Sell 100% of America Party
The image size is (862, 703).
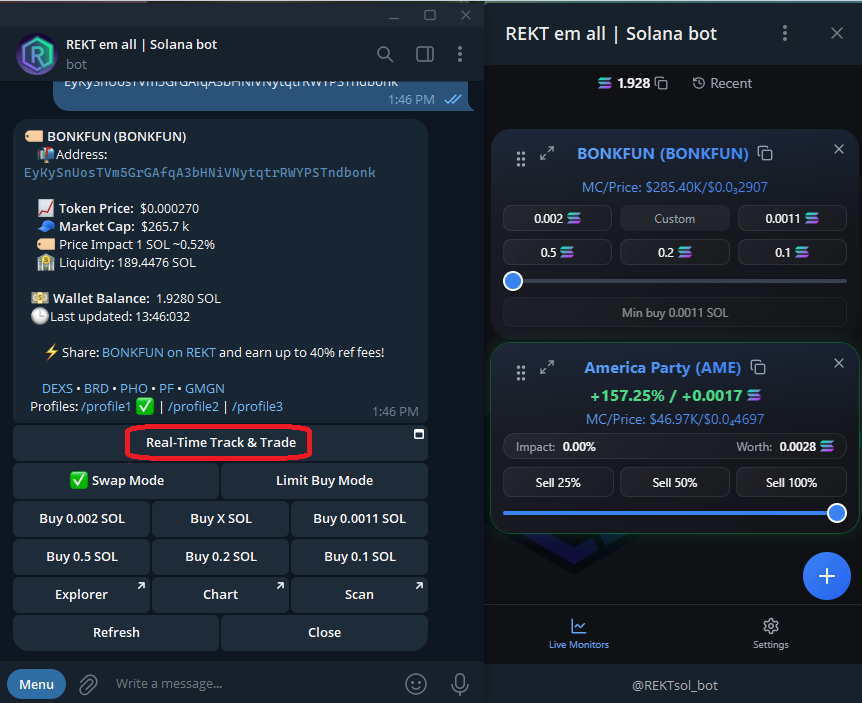coord(791,482)
